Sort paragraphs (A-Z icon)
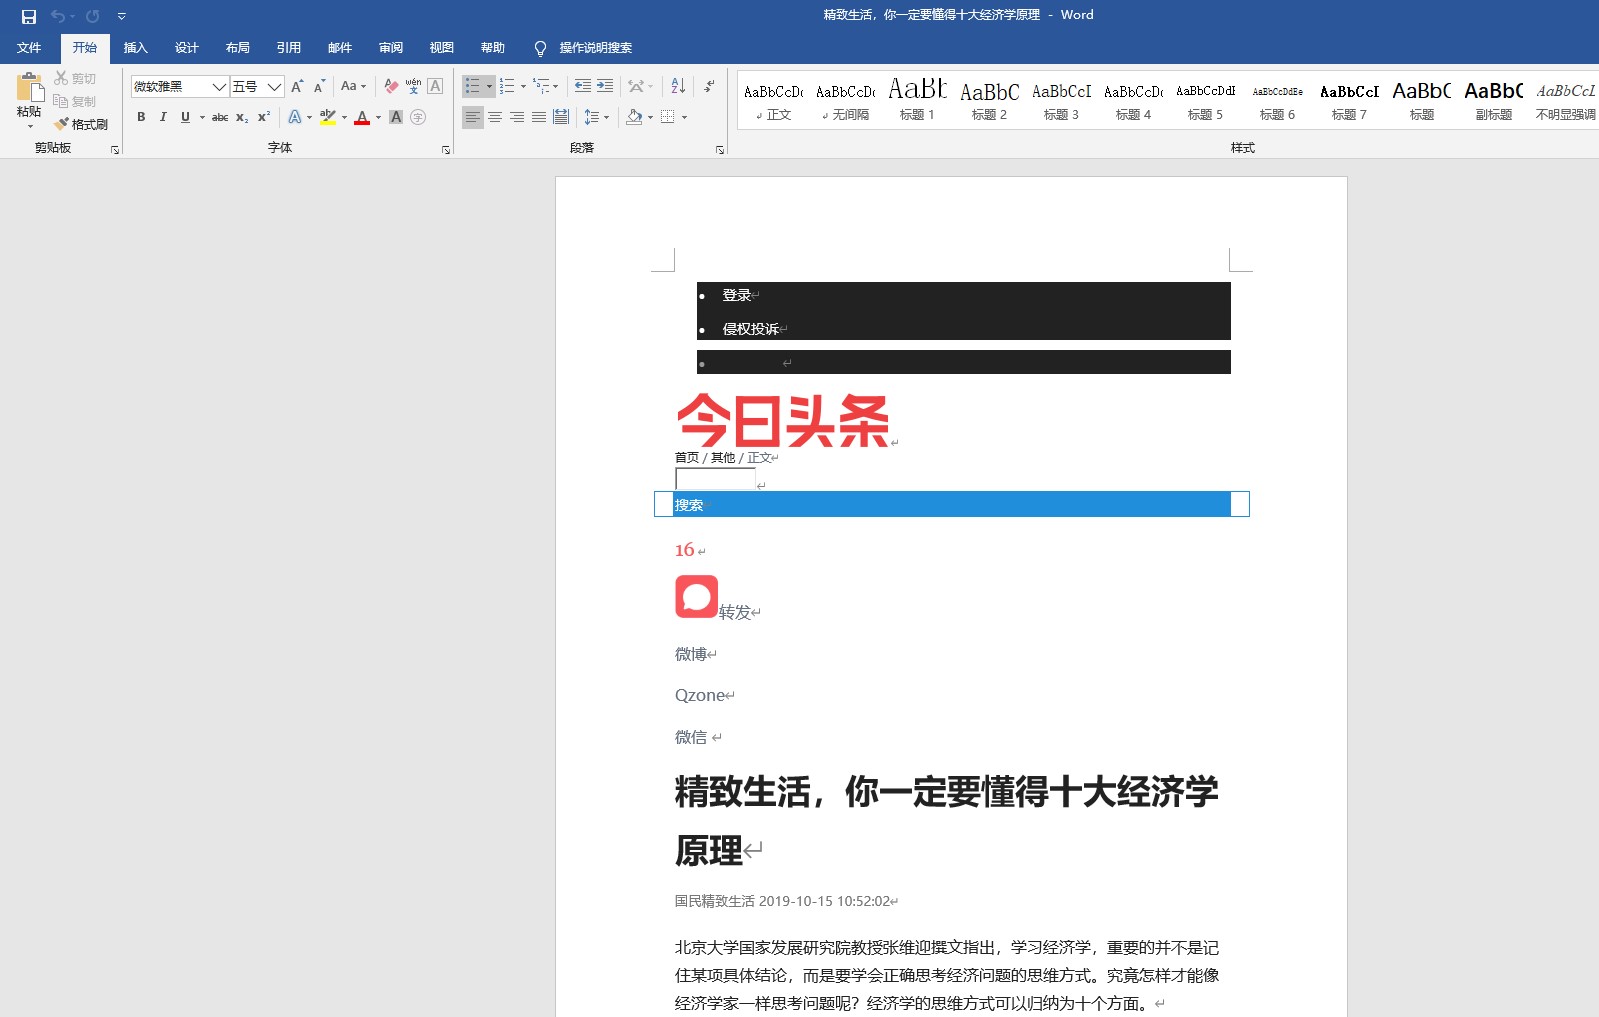The image size is (1599, 1017). point(678,87)
